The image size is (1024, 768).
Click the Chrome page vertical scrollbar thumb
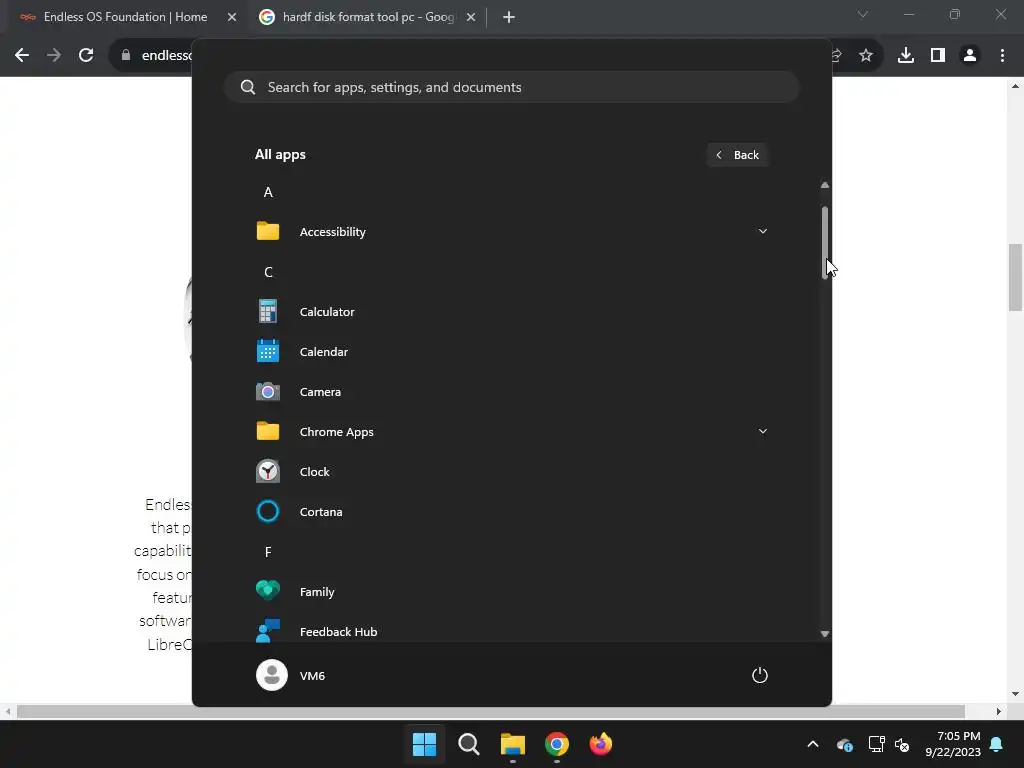pos(1016,278)
